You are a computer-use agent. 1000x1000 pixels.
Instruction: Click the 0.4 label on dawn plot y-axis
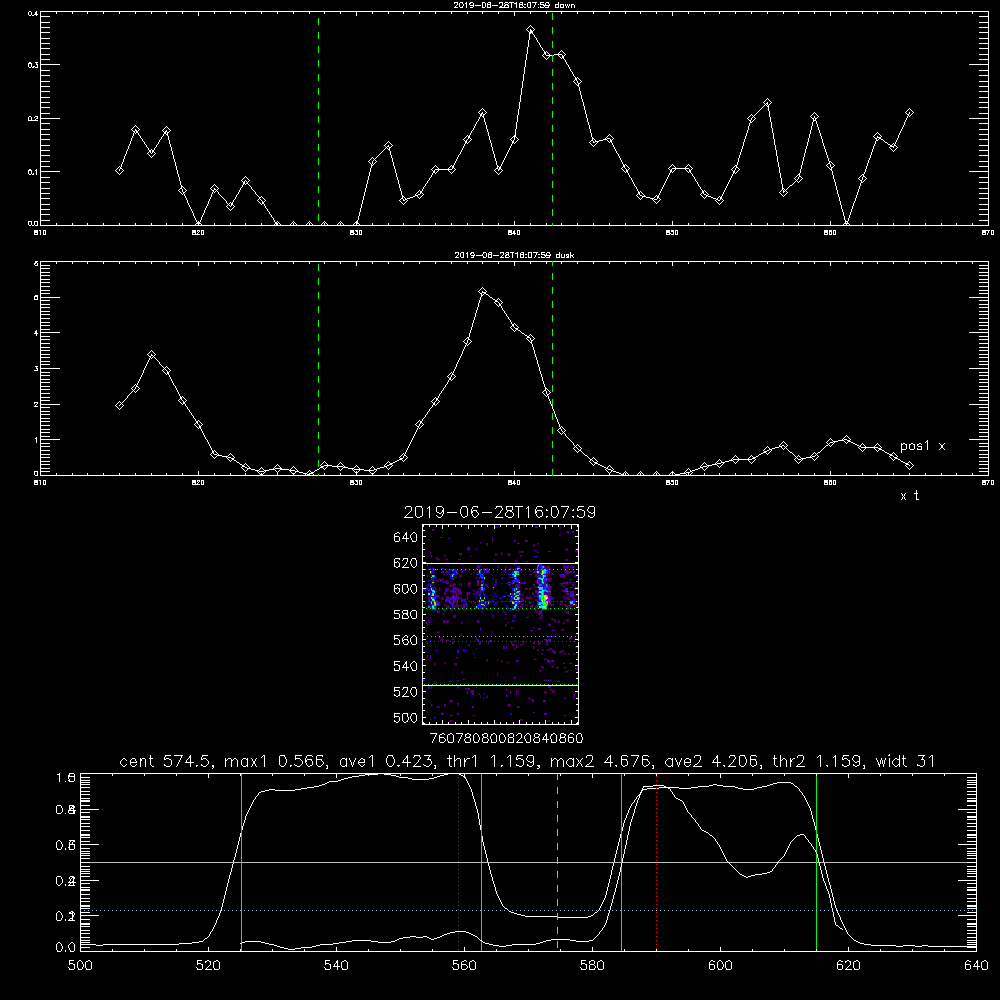34,14
